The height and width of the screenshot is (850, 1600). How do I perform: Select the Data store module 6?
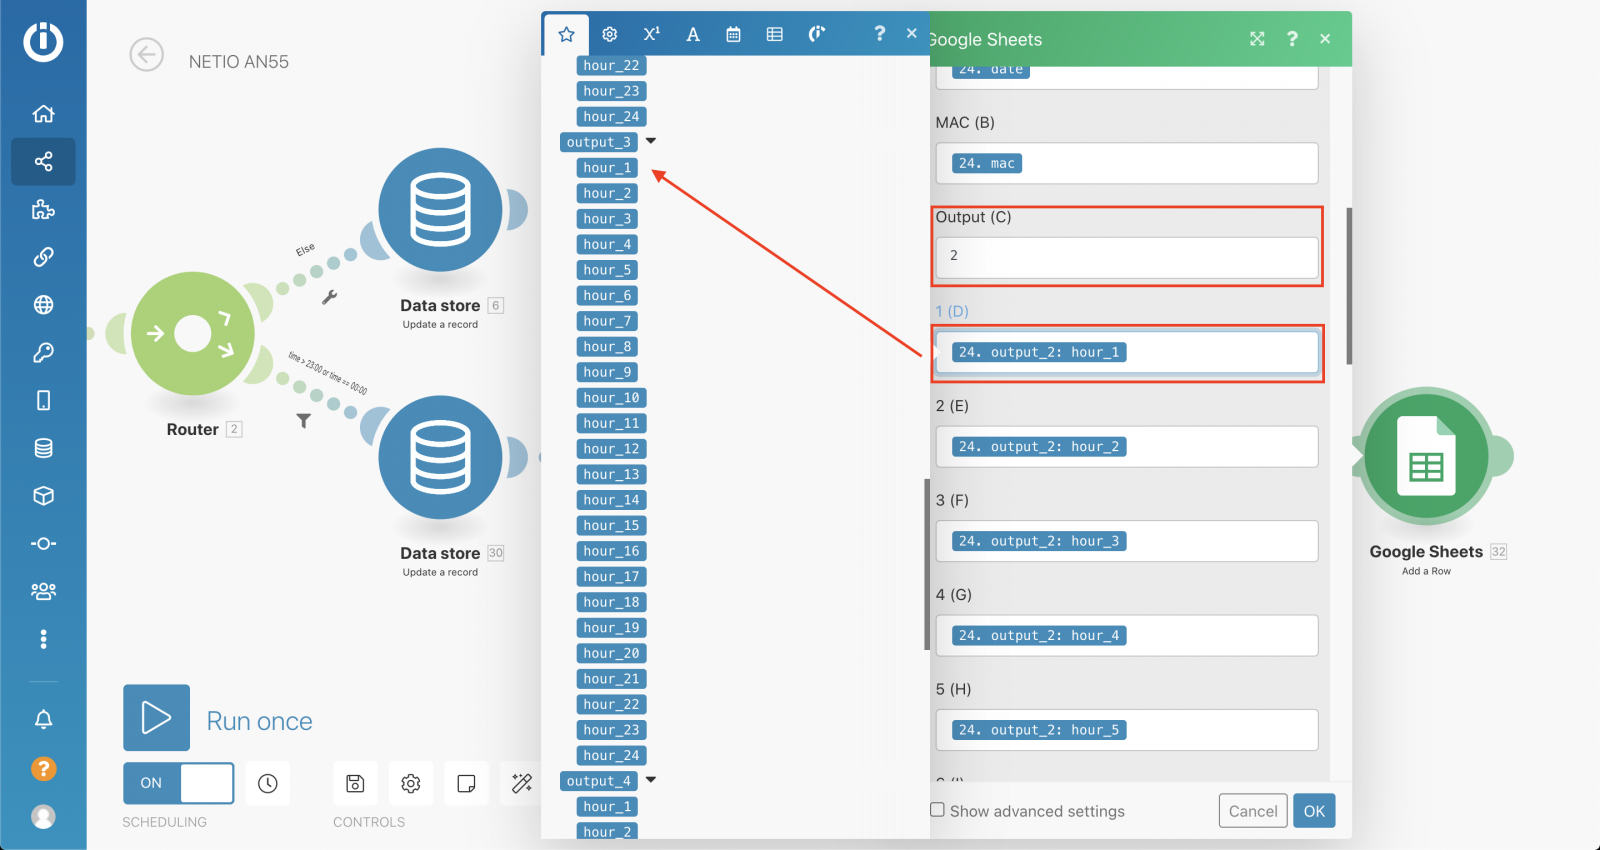440,210
